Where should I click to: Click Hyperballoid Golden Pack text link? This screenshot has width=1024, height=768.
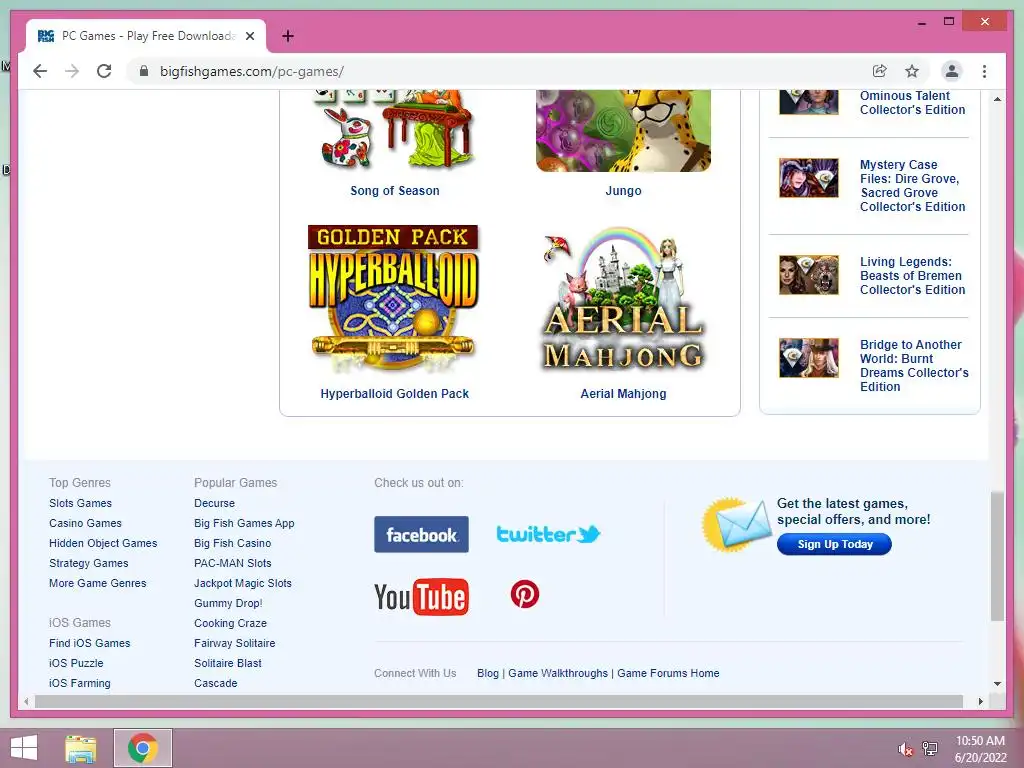point(394,394)
